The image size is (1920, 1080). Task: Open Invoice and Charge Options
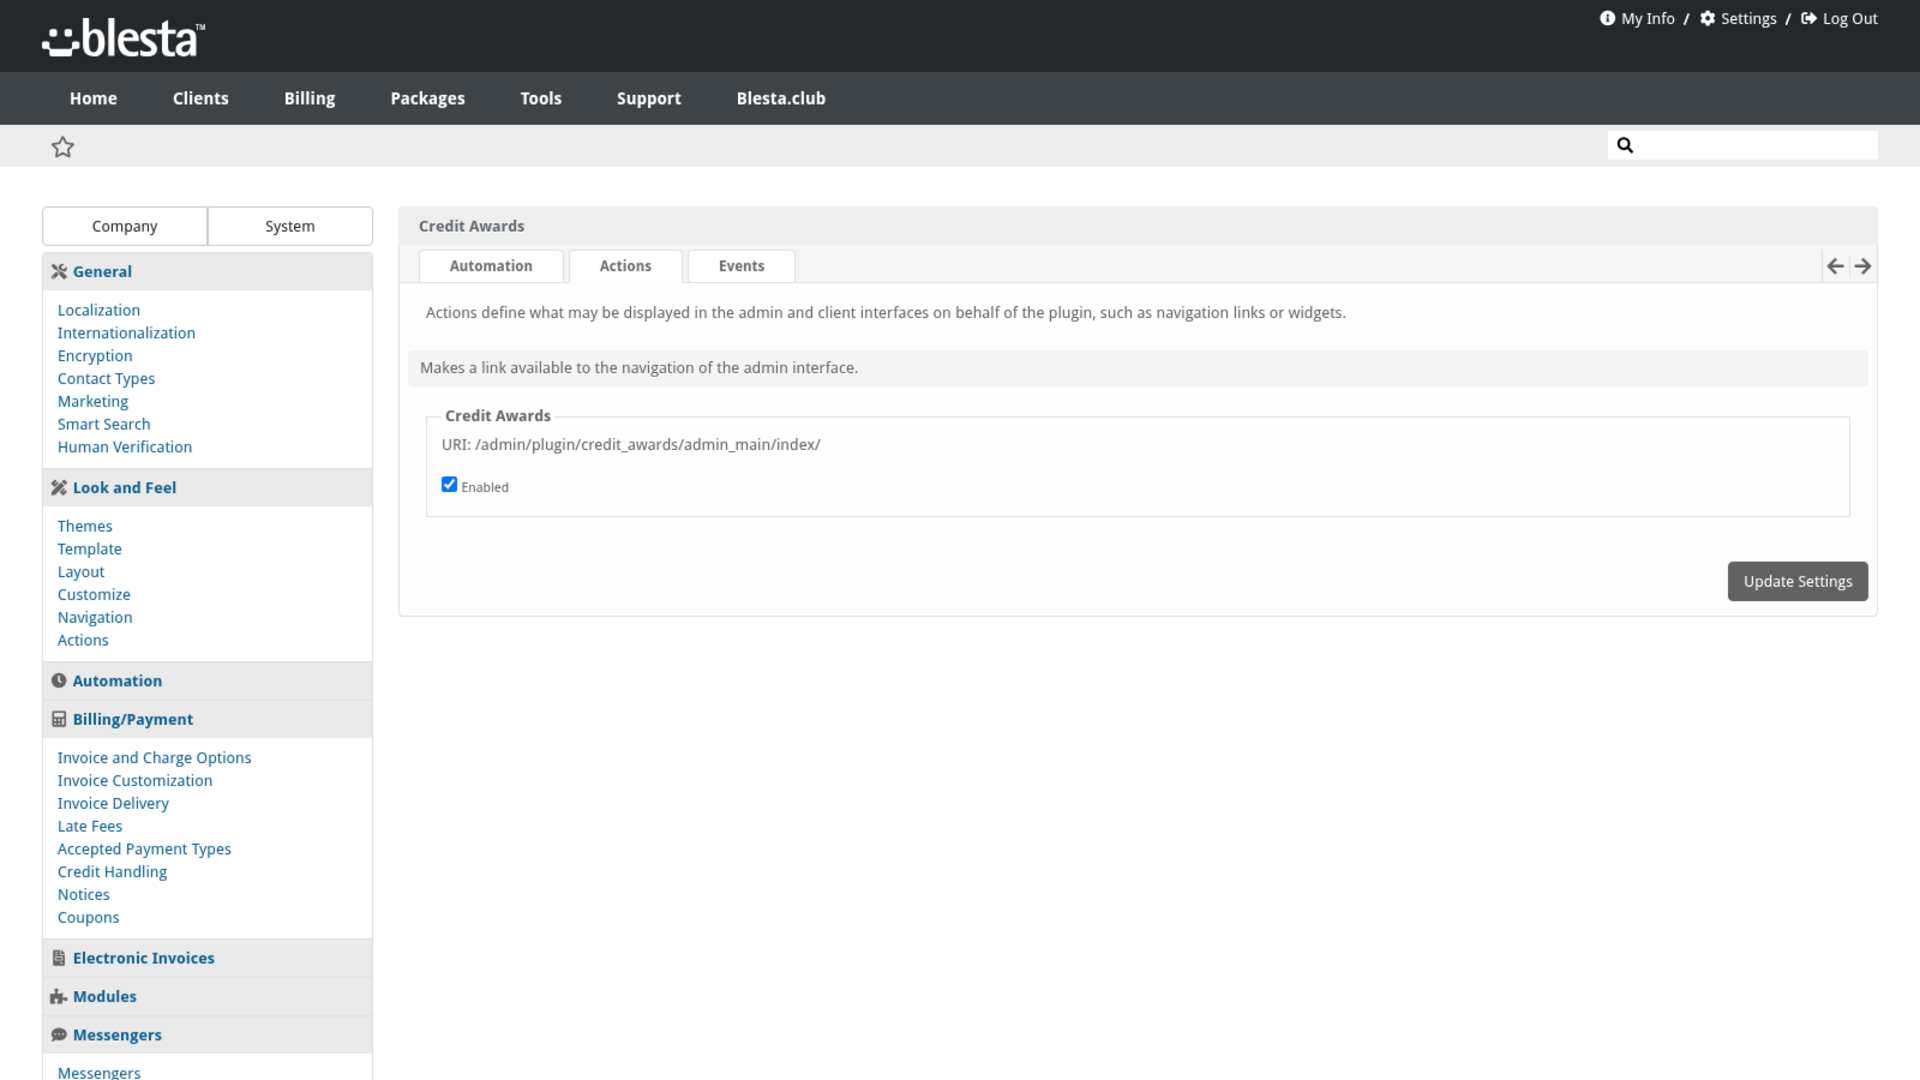(x=154, y=758)
